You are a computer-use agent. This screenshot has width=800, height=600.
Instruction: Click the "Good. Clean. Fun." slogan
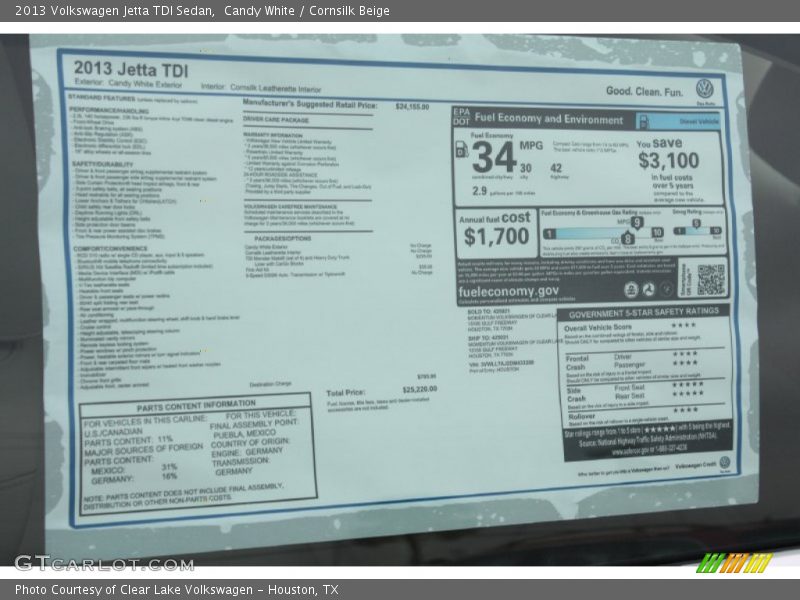tap(644, 92)
